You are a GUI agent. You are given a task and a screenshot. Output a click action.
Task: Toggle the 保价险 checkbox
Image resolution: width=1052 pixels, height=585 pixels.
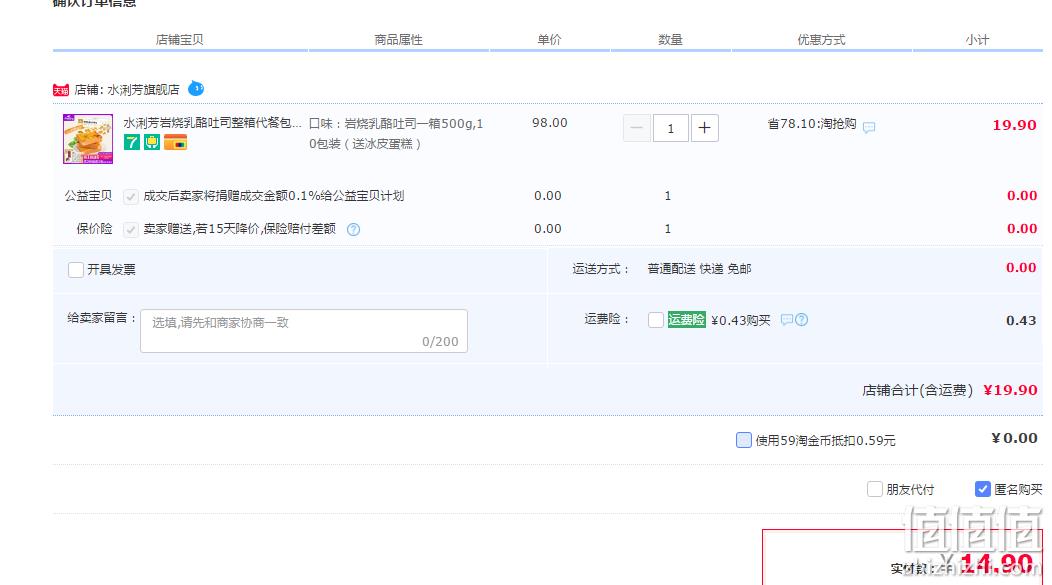[x=131, y=229]
